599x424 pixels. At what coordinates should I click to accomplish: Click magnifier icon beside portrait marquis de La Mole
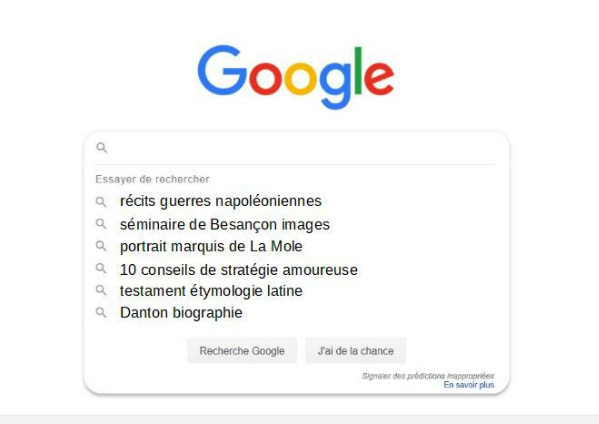pos(101,246)
